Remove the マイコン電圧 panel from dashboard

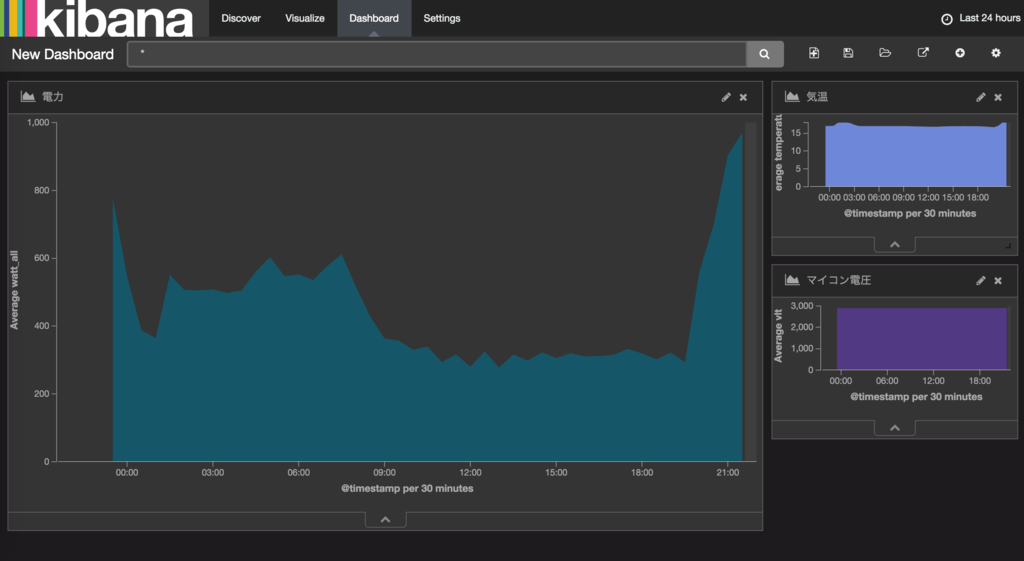coord(998,281)
